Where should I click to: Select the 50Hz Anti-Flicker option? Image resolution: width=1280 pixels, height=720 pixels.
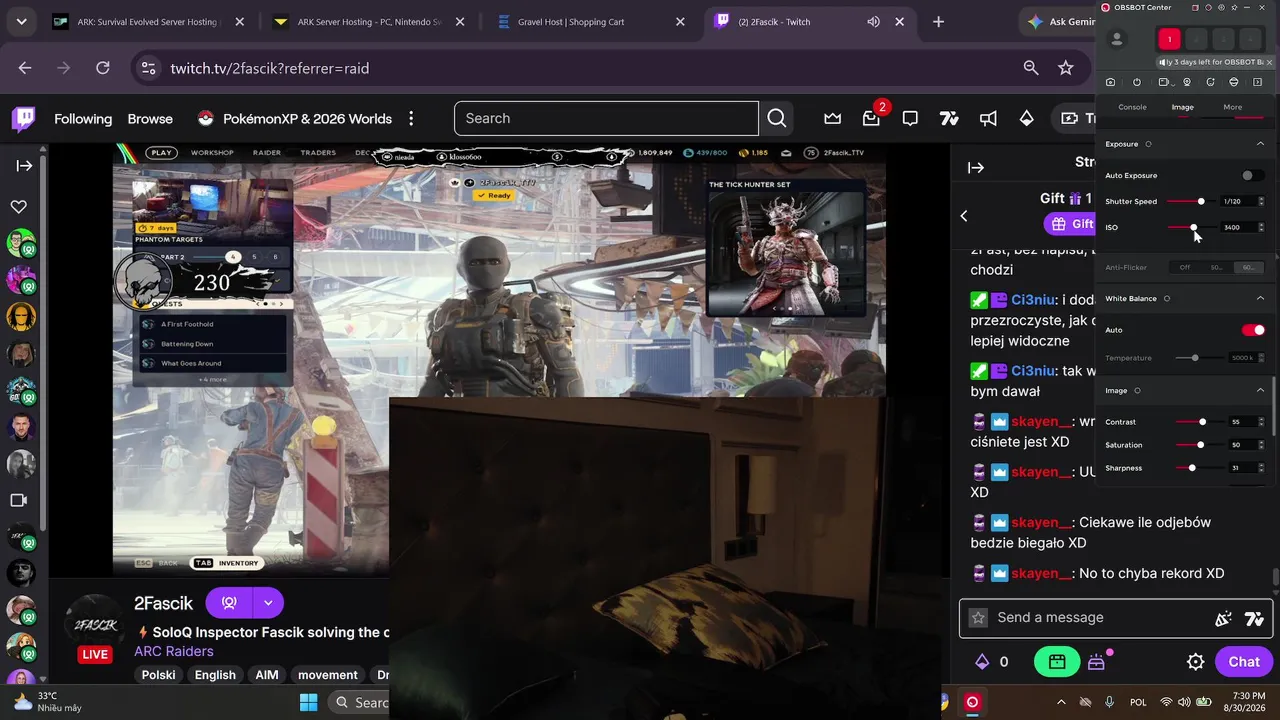(1216, 268)
